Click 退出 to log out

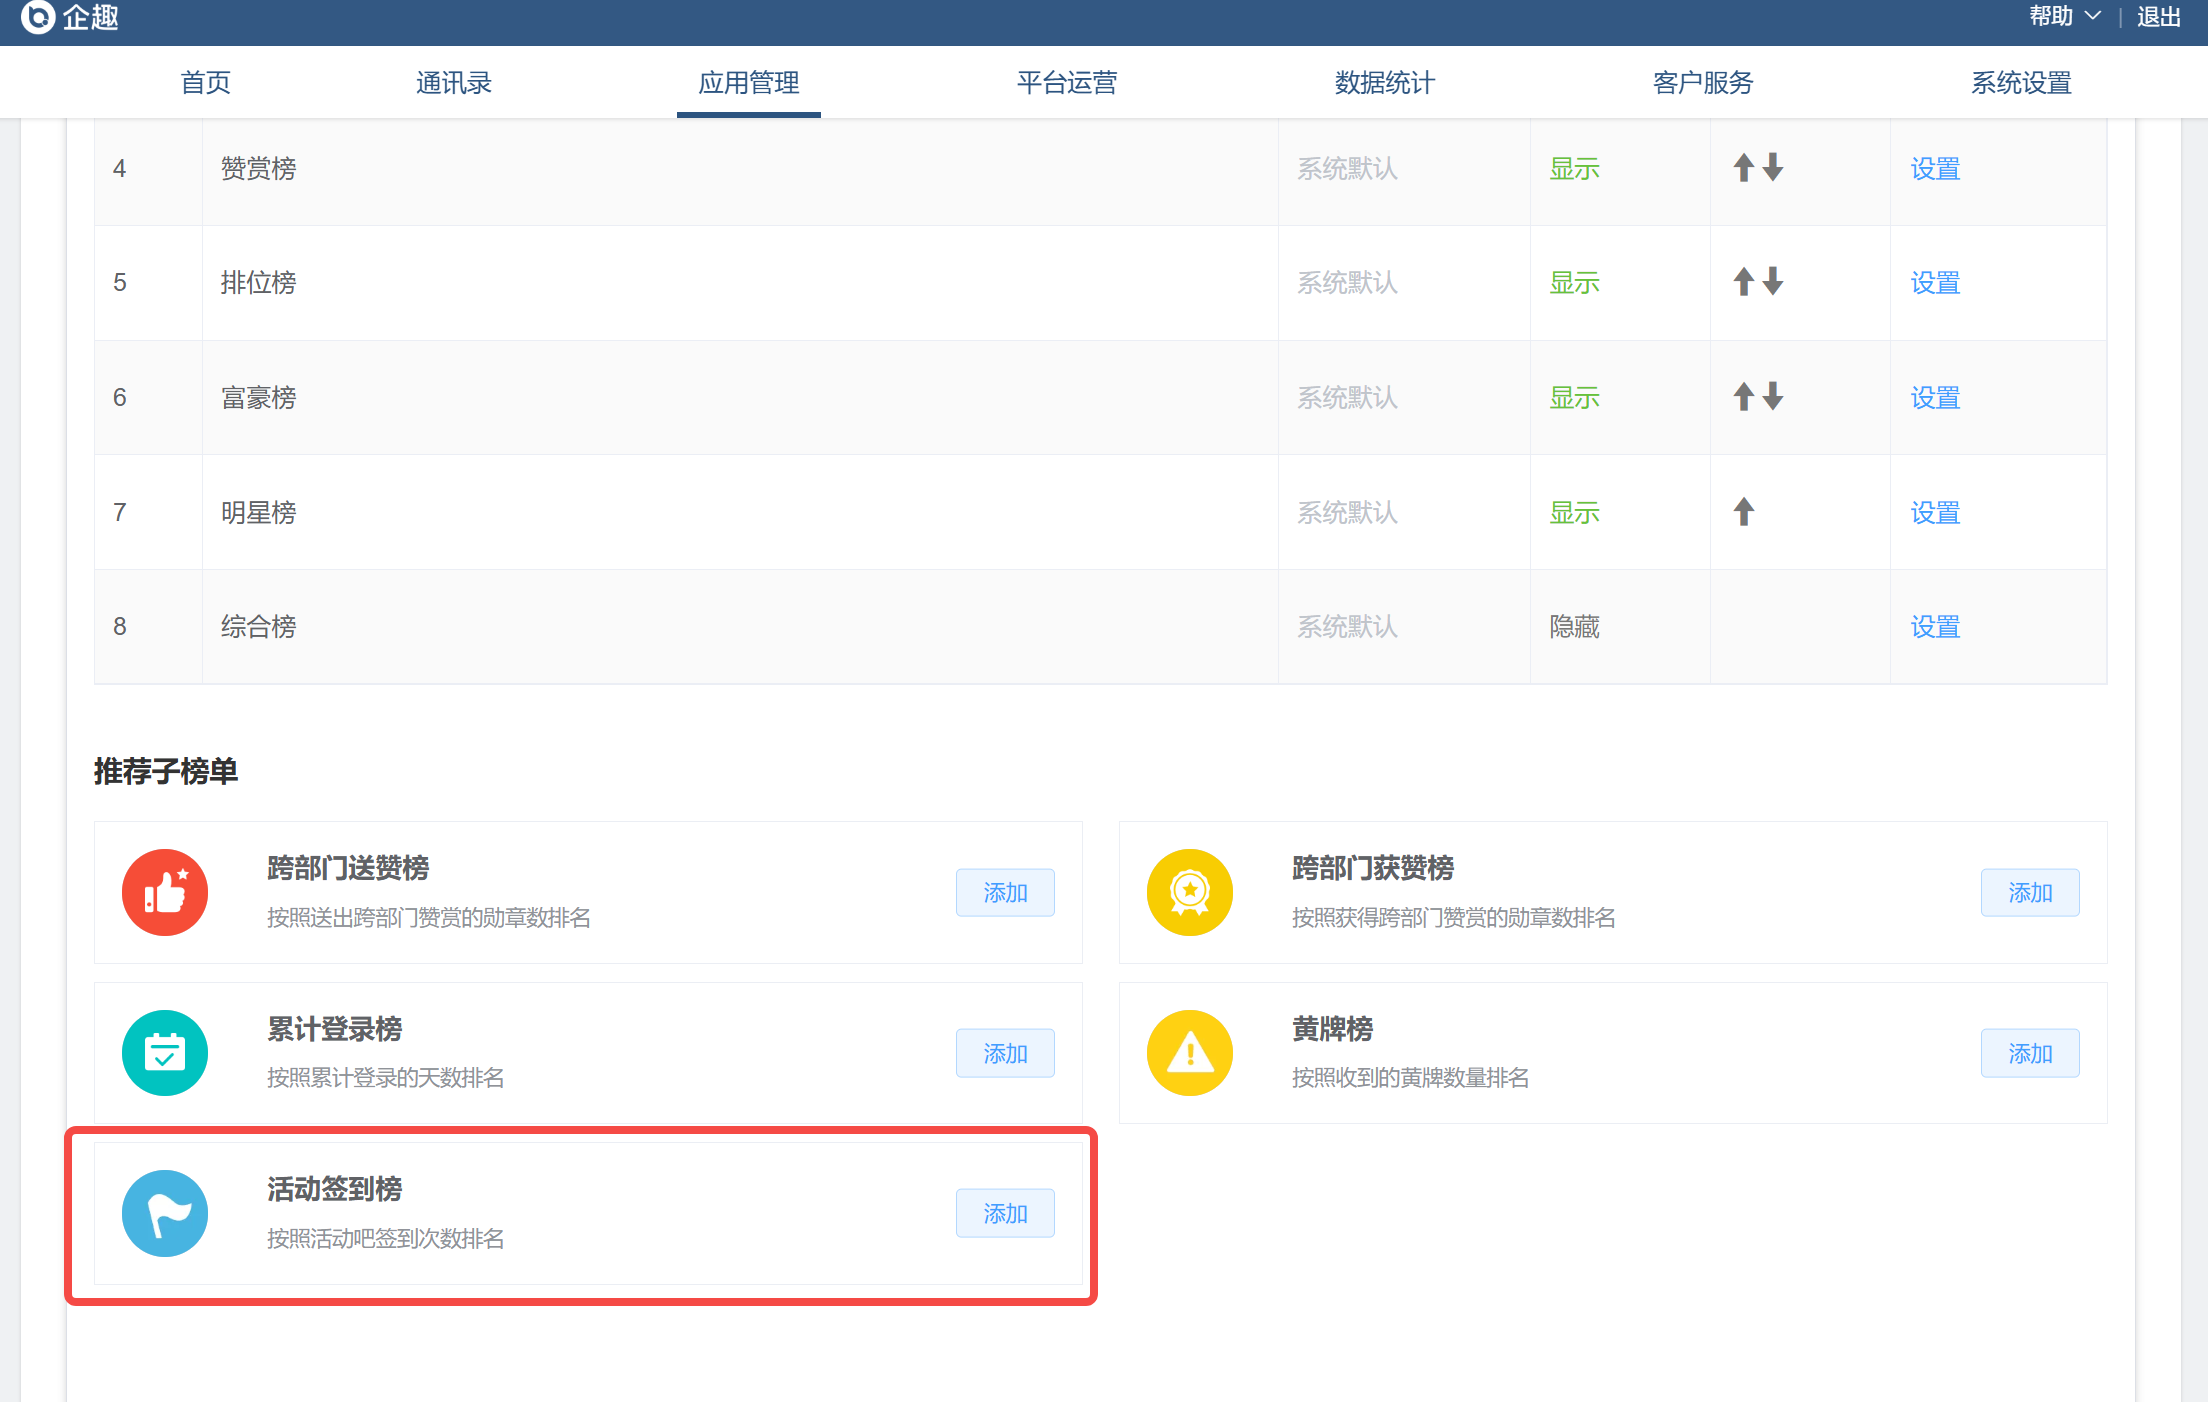pos(2158,16)
